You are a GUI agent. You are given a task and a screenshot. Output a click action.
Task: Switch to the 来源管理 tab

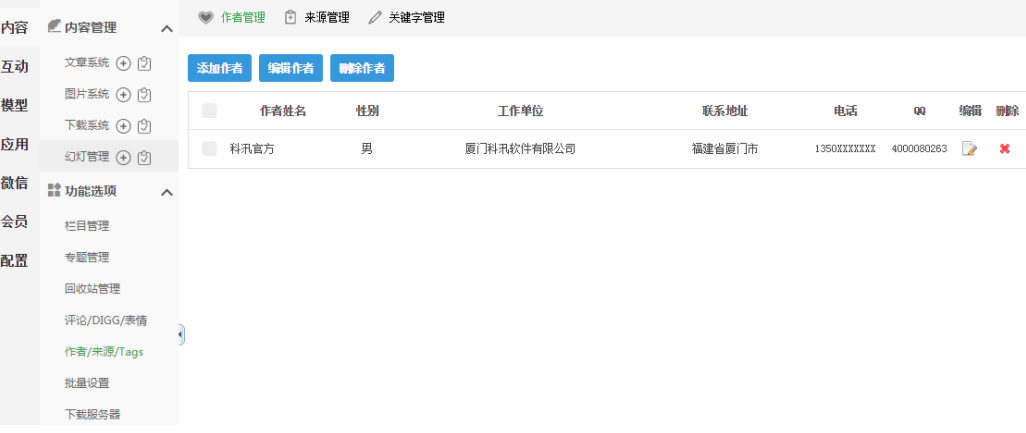(x=317, y=17)
